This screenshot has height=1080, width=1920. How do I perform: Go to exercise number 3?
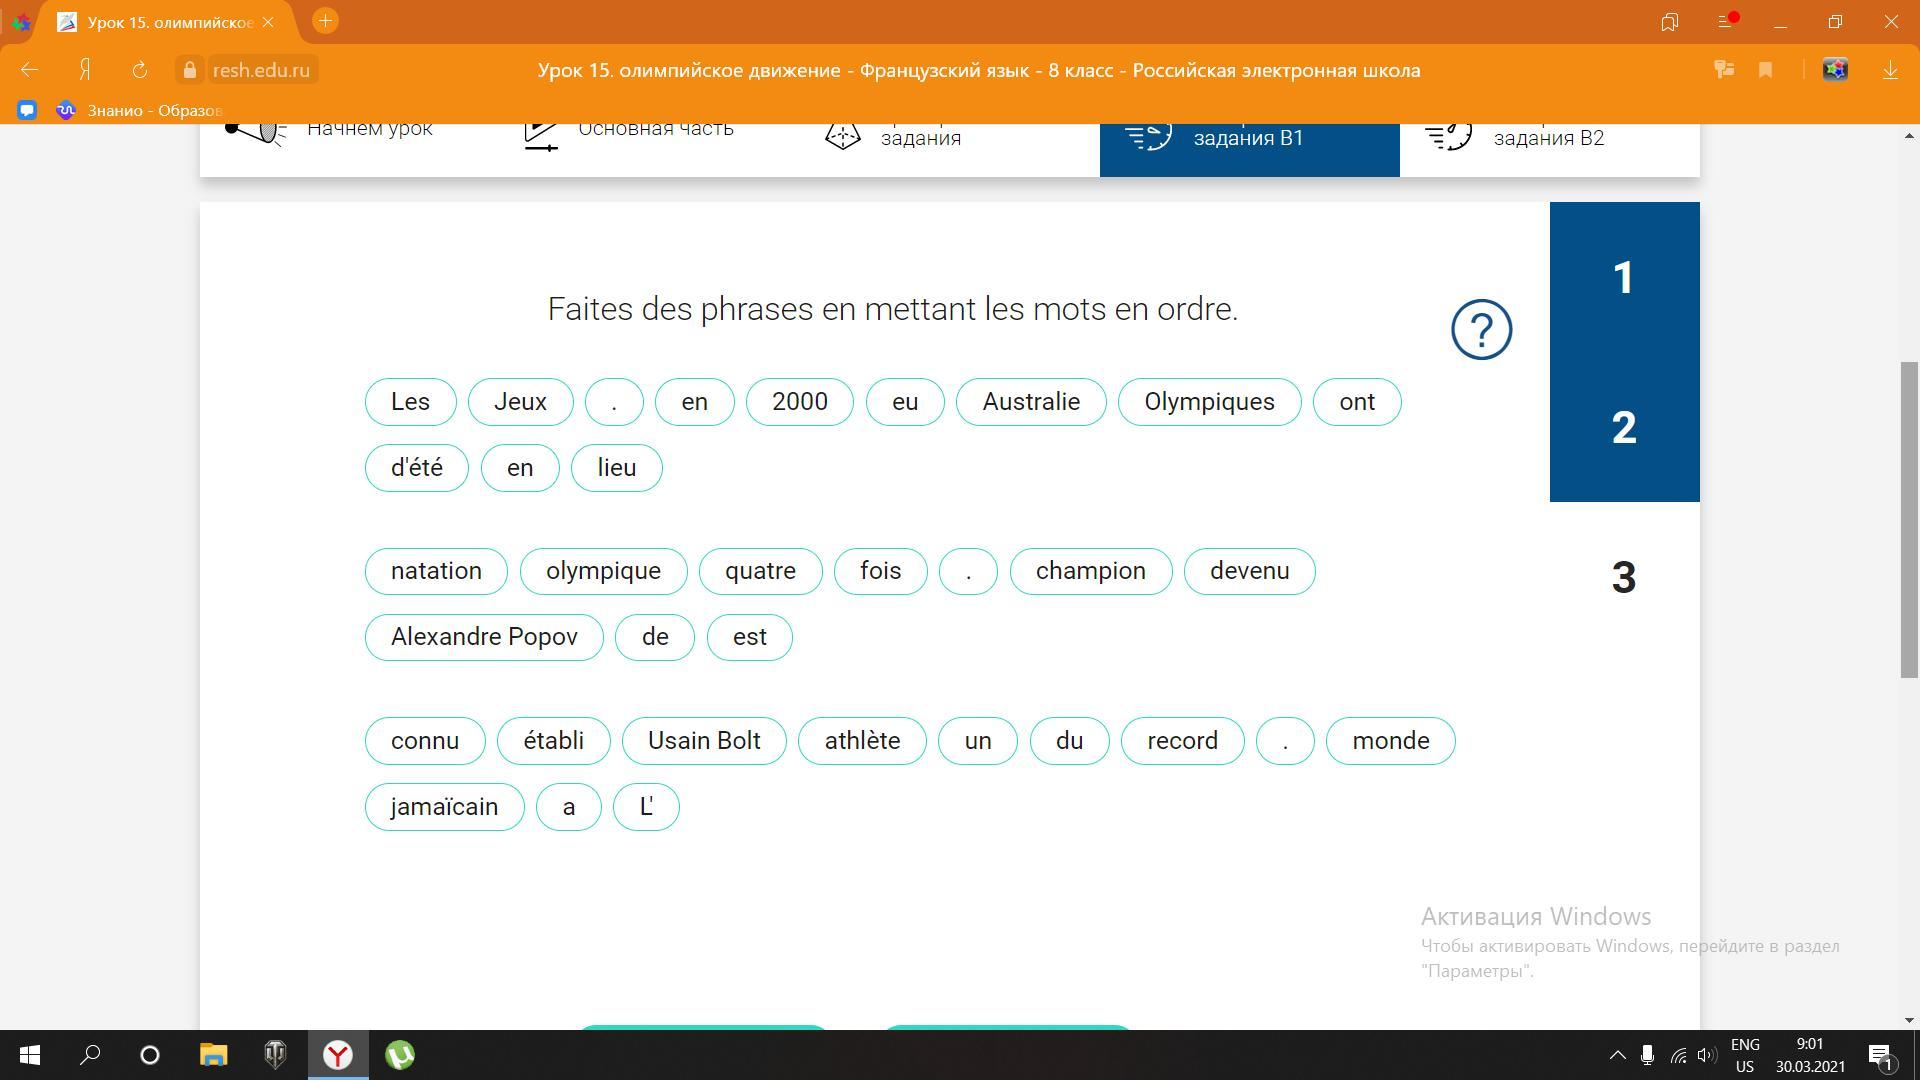[1623, 577]
